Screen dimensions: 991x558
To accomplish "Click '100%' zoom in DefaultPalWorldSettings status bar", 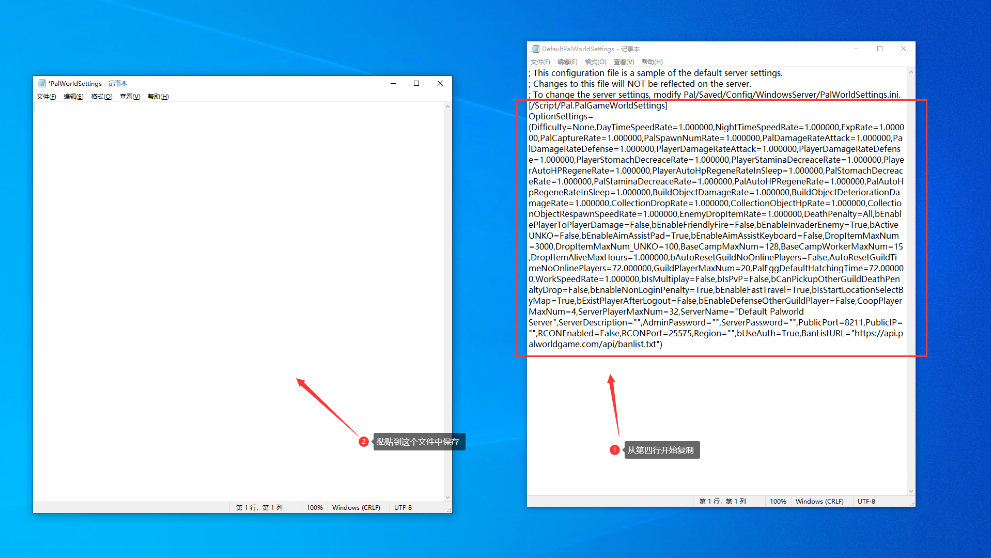I will coord(778,501).
